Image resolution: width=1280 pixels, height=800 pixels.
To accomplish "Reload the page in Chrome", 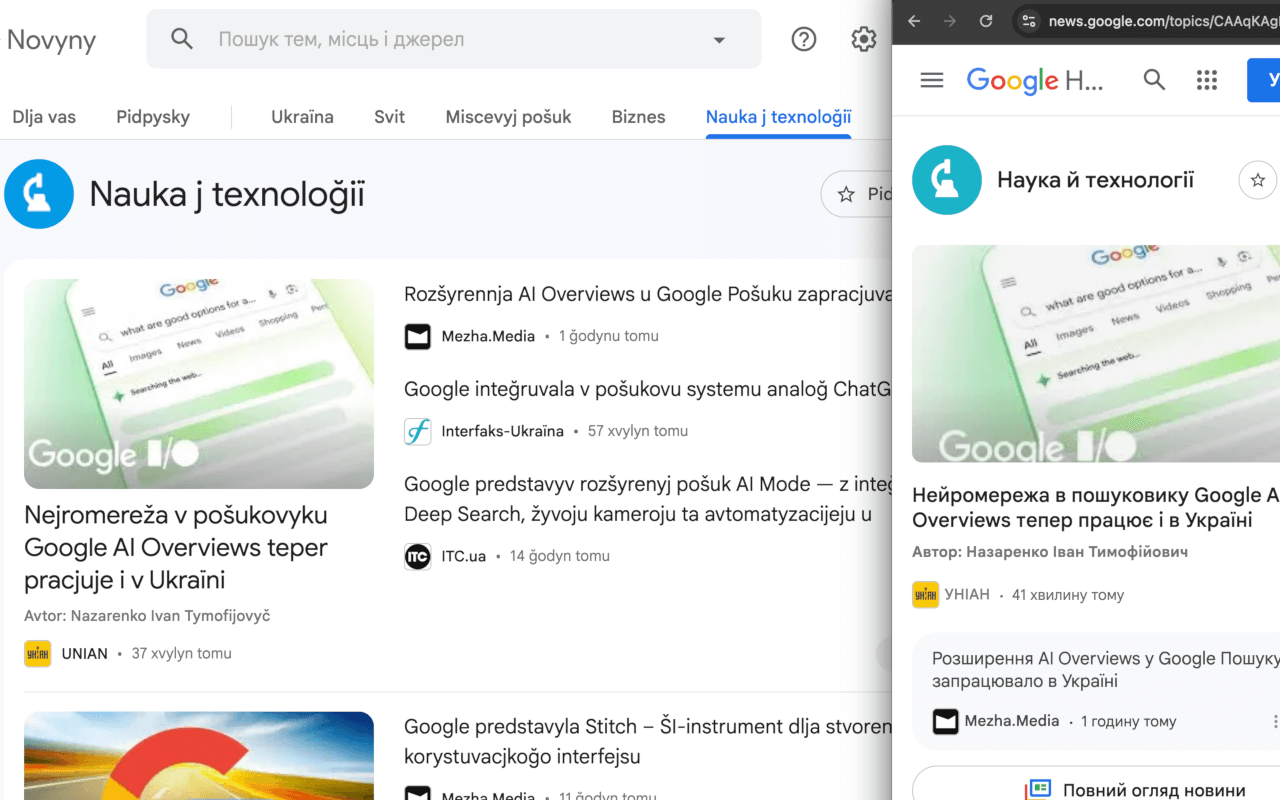I will pos(986,20).
